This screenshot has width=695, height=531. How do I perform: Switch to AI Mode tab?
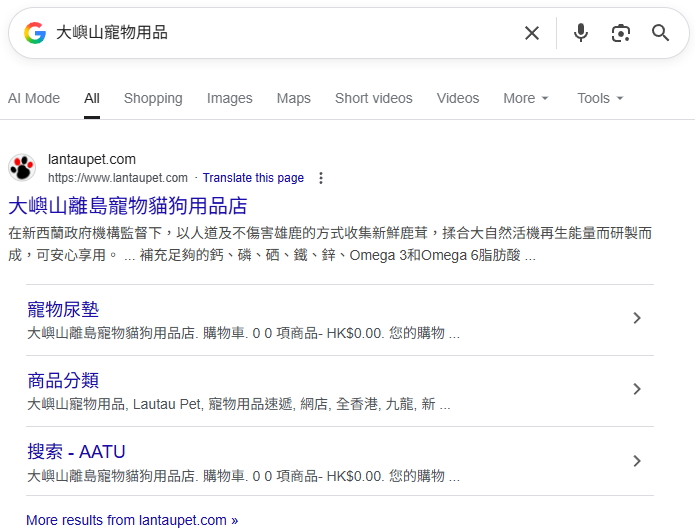point(34,98)
